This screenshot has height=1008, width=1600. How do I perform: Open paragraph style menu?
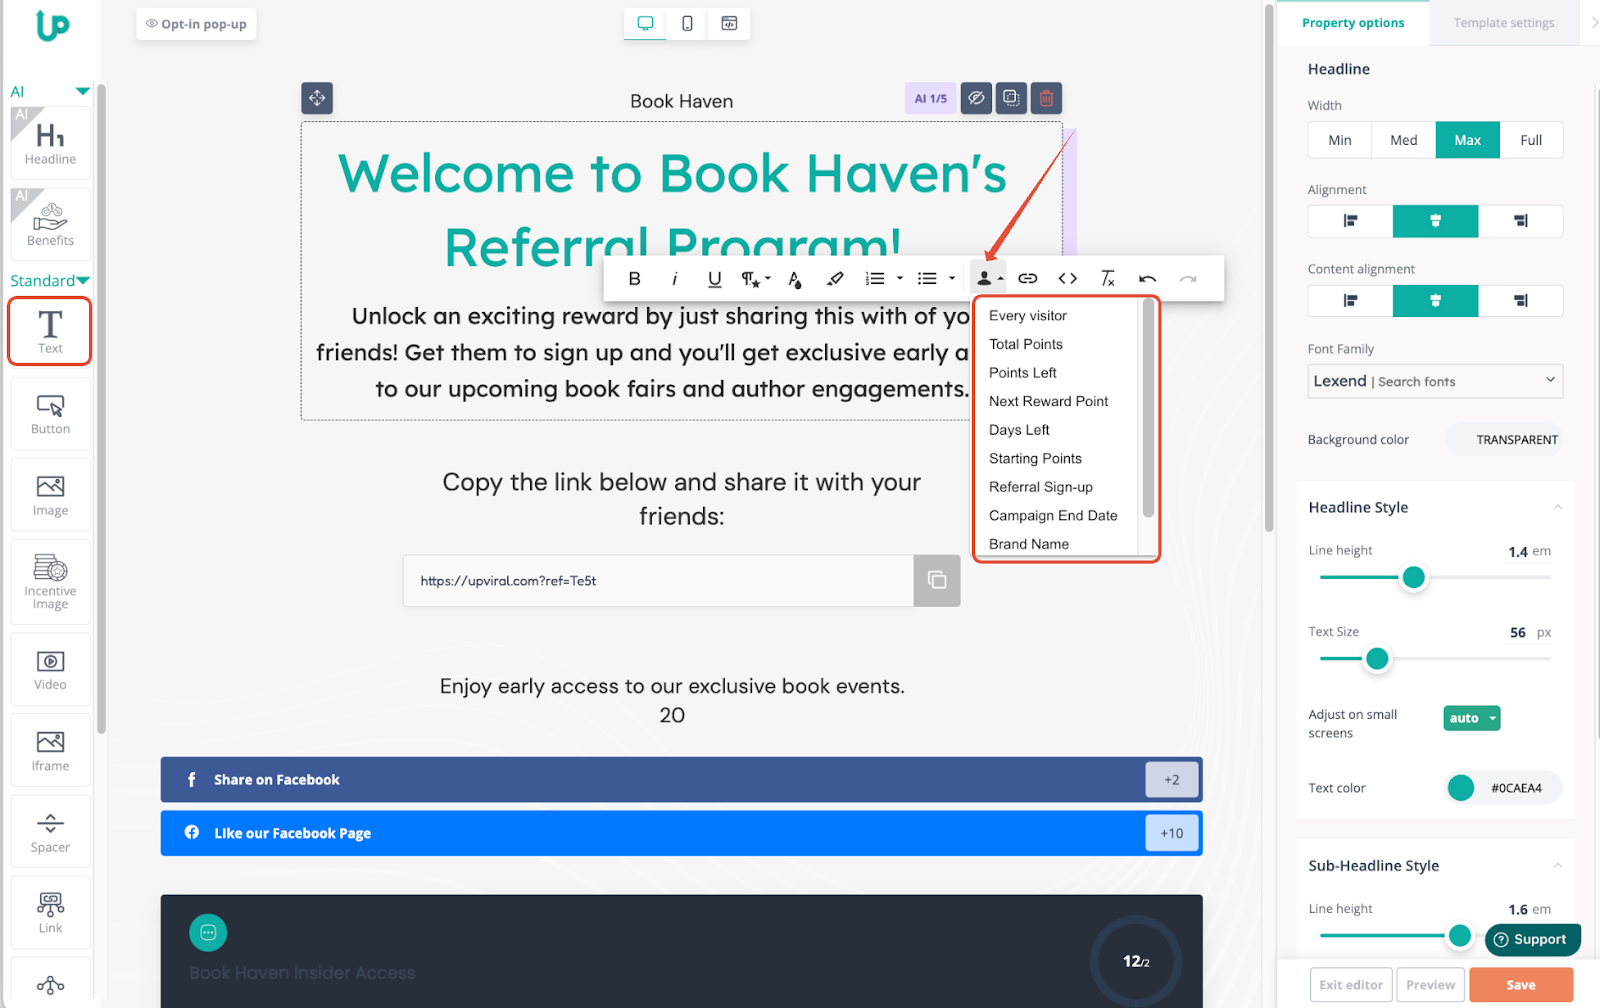(755, 279)
